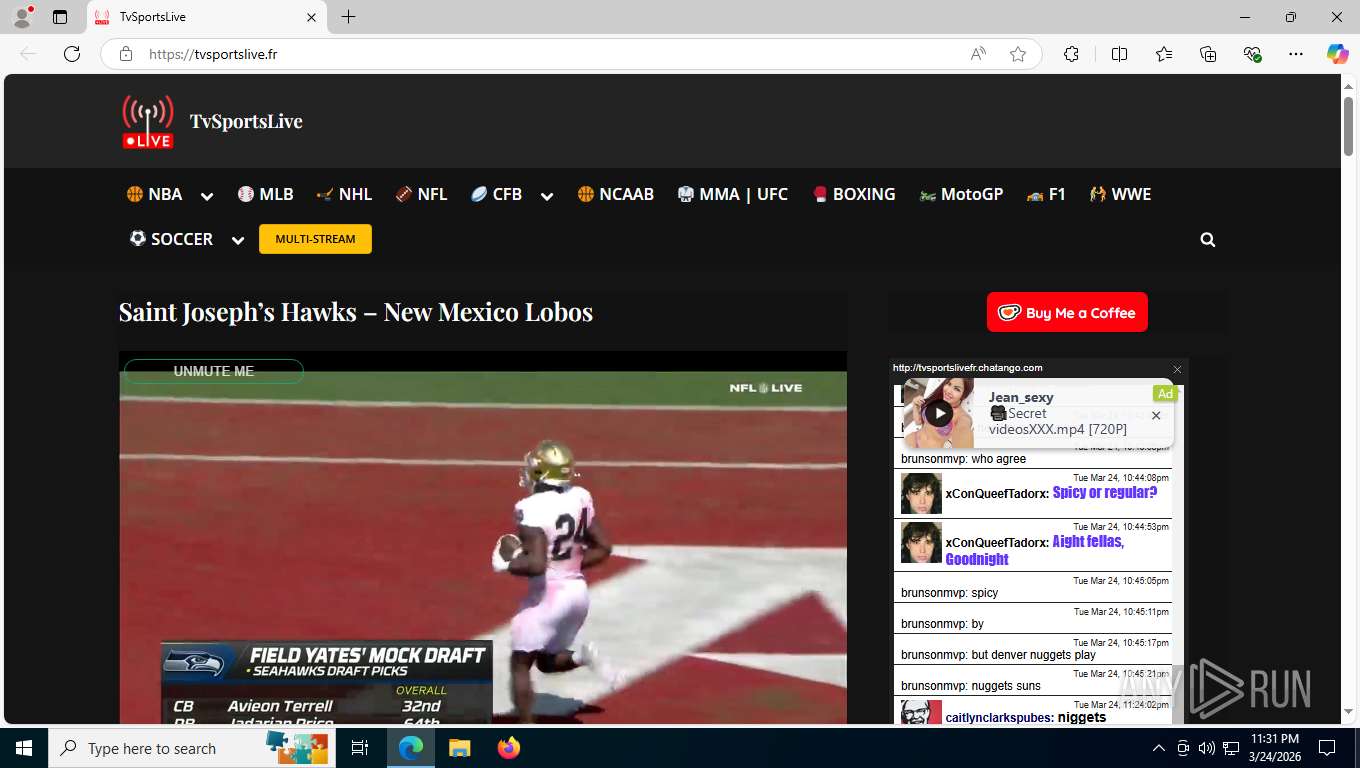Add this page to favorites star
Screen dimensions: 1360x768
(1018, 54)
